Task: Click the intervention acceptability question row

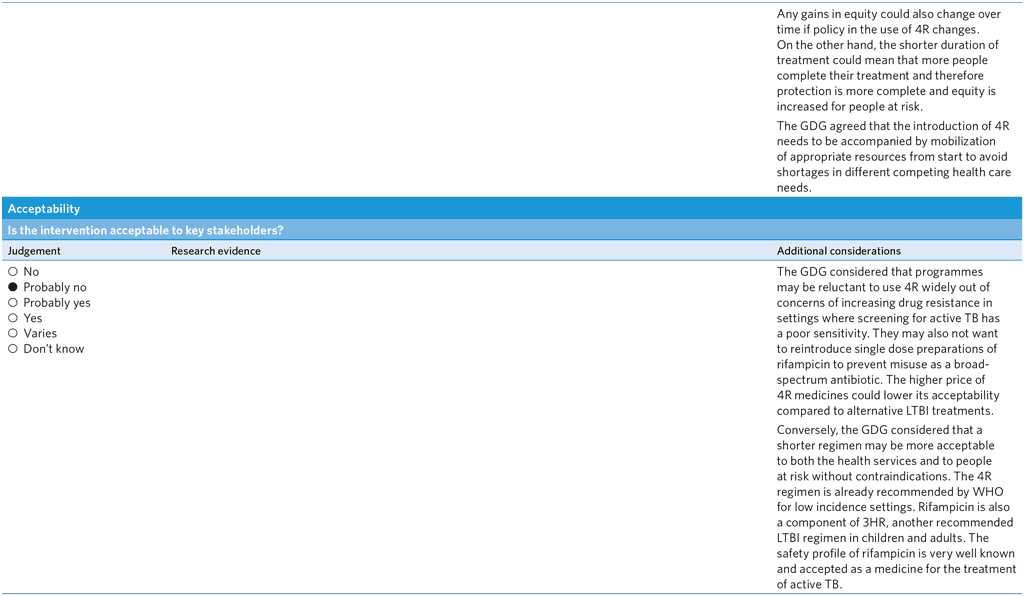Action: [x=145, y=231]
